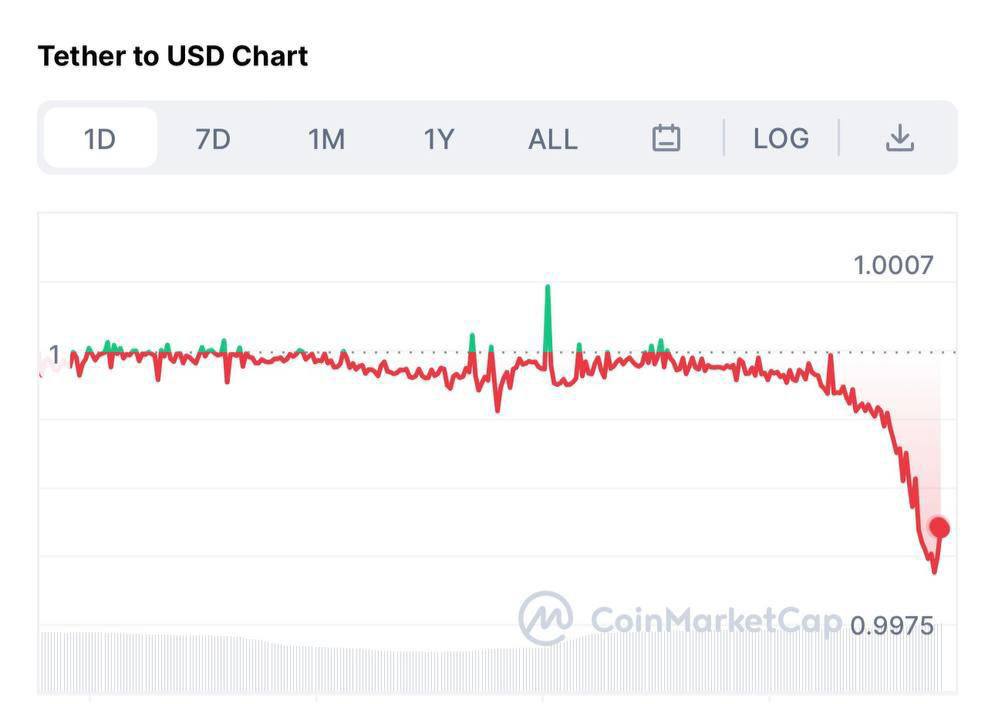
Task: Click the lowest point of the red price line
Action: [934, 571]
